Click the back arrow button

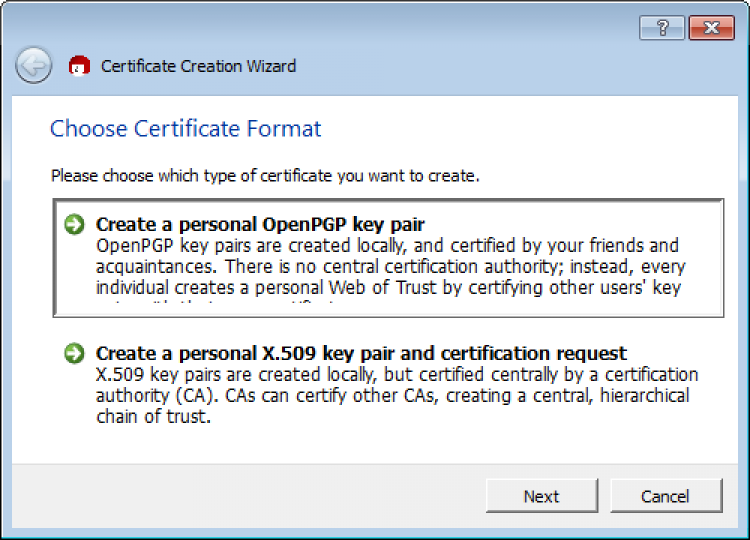34,66
